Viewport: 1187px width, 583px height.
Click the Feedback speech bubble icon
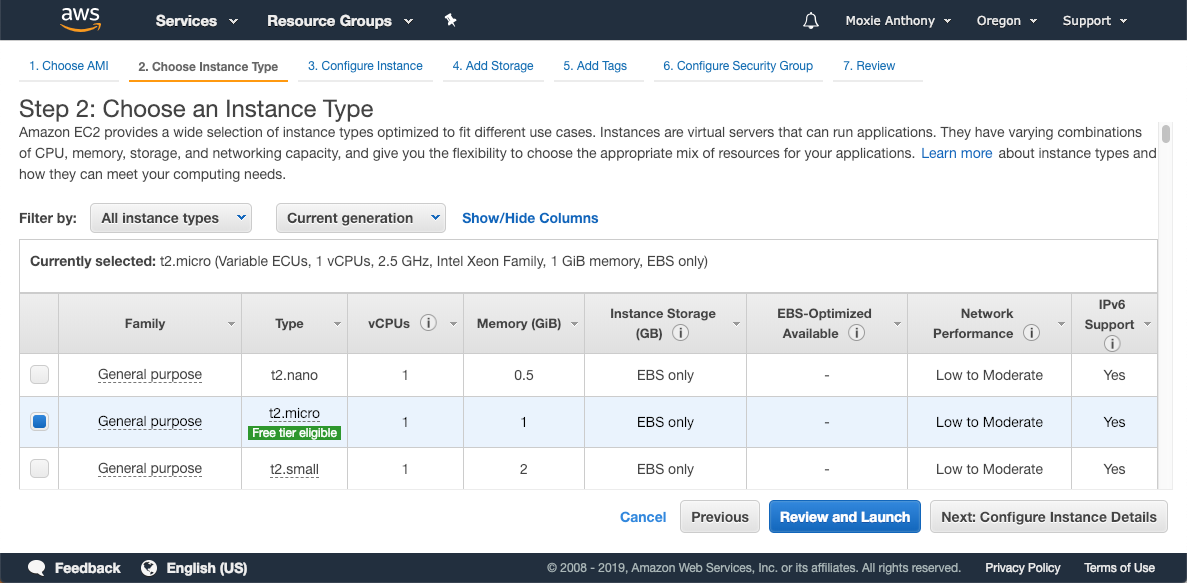(x=37, y=568)
